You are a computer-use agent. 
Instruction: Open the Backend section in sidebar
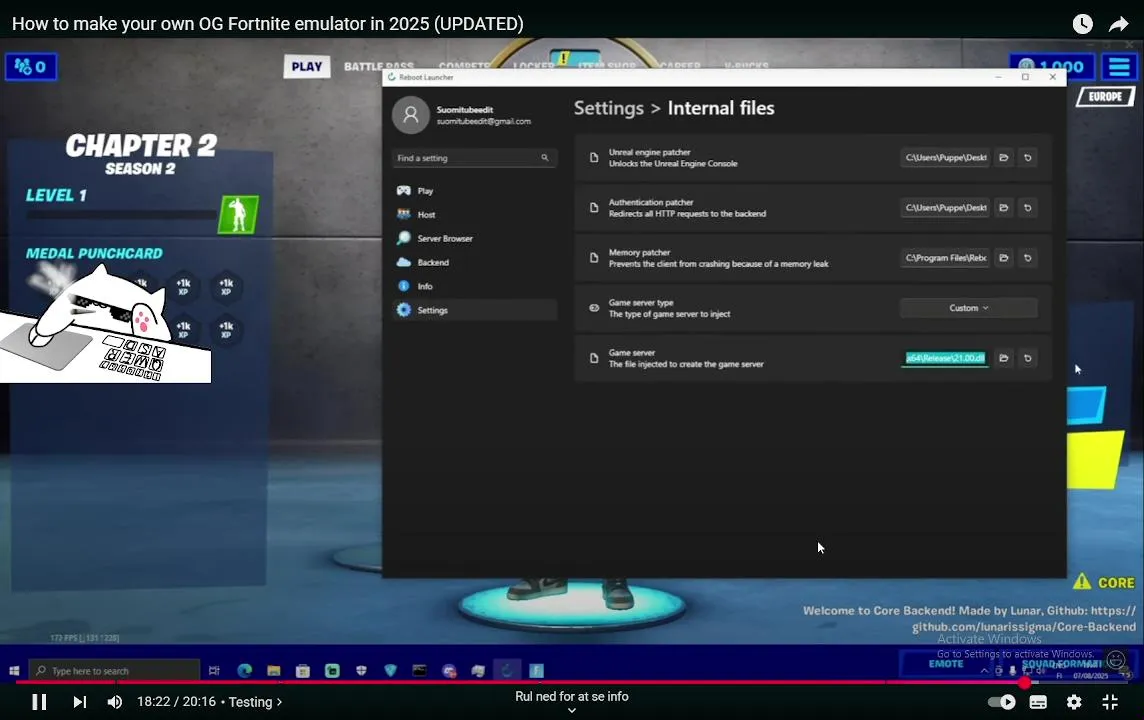tap(474, 263)
